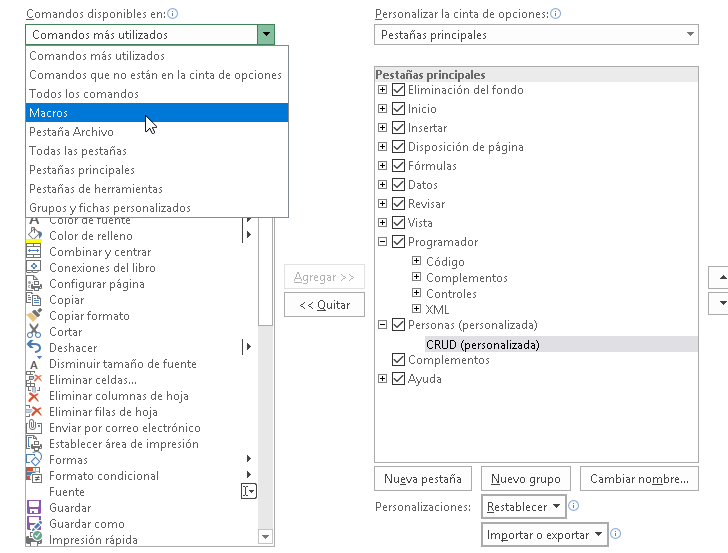Open the Importar o exportar dropdown
This screenshot has height=553, width=728.
tap(545, 534)
